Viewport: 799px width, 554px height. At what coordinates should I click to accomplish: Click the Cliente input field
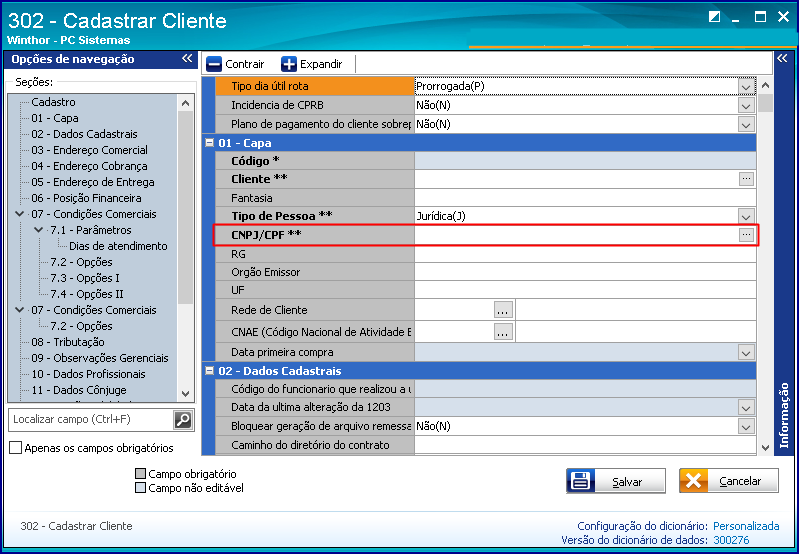[x=576, y=179]
